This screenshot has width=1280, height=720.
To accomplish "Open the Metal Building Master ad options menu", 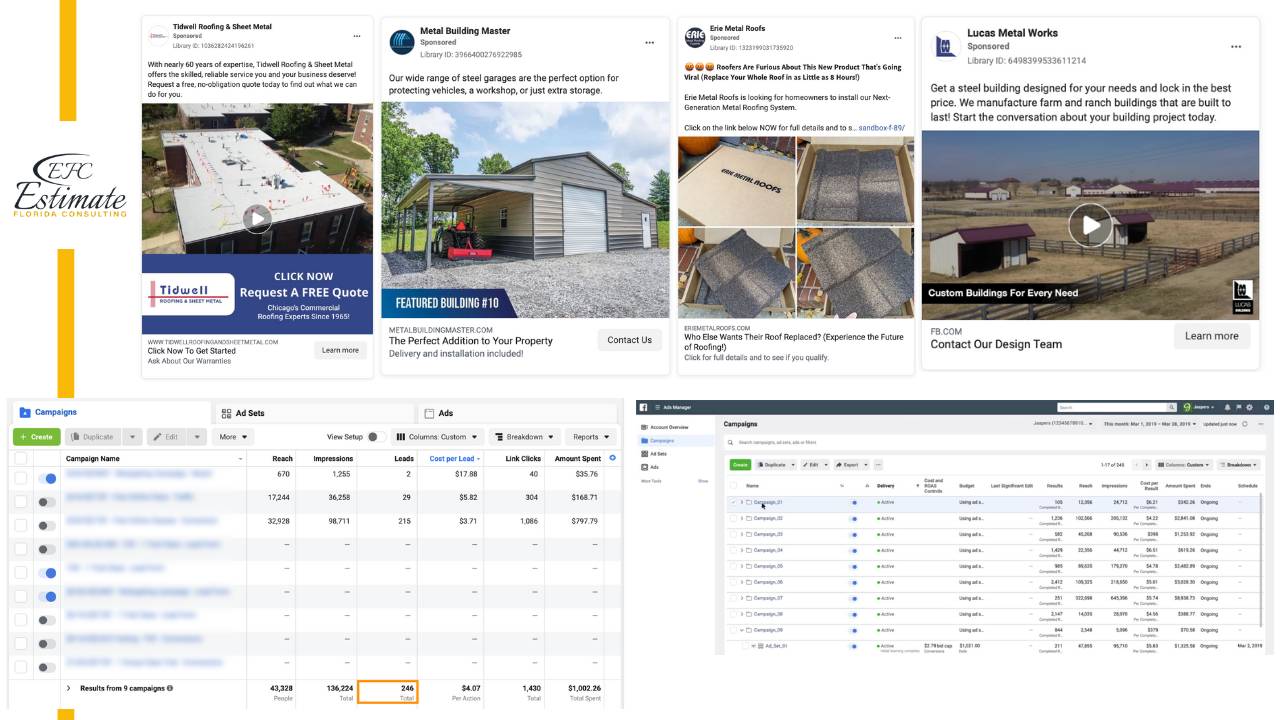I will (x=649, y=43).
